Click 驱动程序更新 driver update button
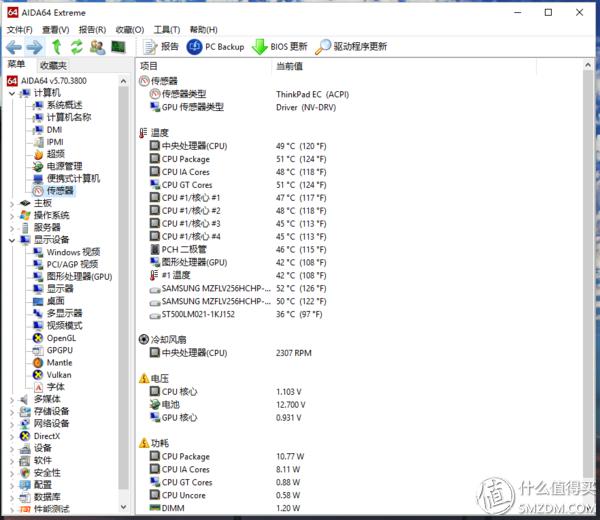This screenshot has height=520, width=600. (x=351, y=47)
